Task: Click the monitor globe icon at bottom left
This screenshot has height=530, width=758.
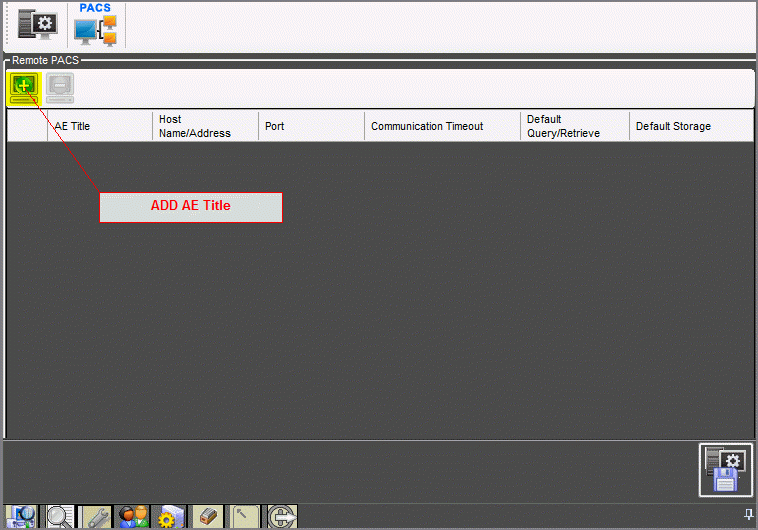Action: click(22, 516)
